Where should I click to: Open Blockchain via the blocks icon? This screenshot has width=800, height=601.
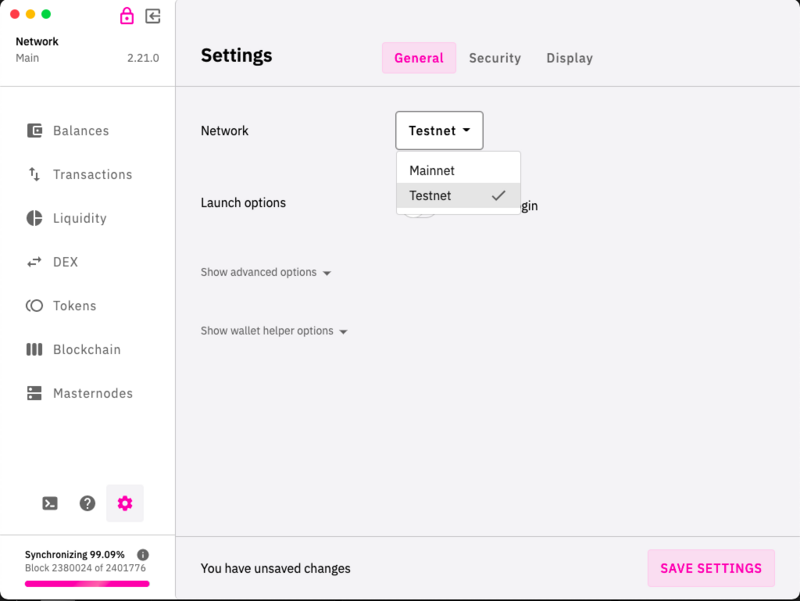(x=35, y=350)
